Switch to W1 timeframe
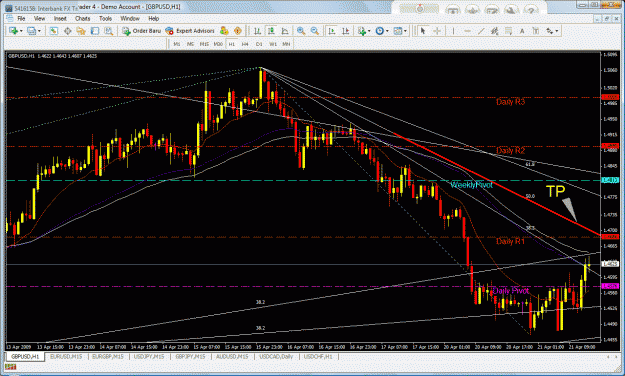Image resolution: width=625 pixels, height=376 pixels. coord(273,44)
